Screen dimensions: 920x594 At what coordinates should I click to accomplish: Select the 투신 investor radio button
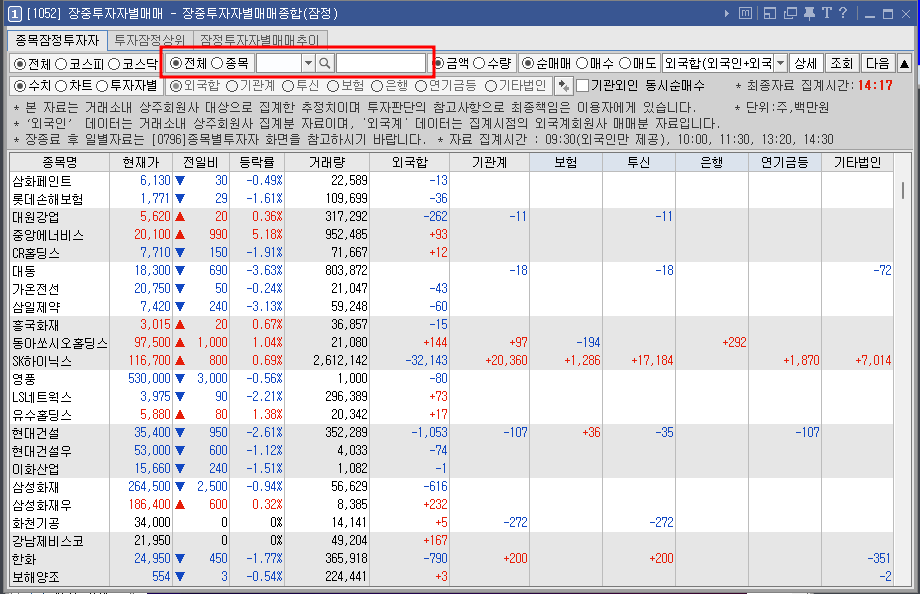click(288, 86)
